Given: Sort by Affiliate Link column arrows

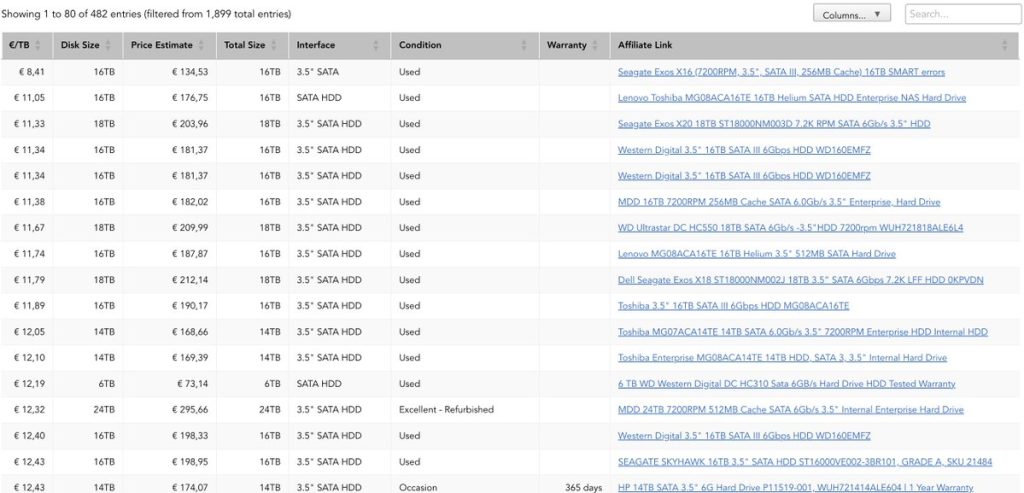Looking at the screenshot, I should coord(1004,46).
